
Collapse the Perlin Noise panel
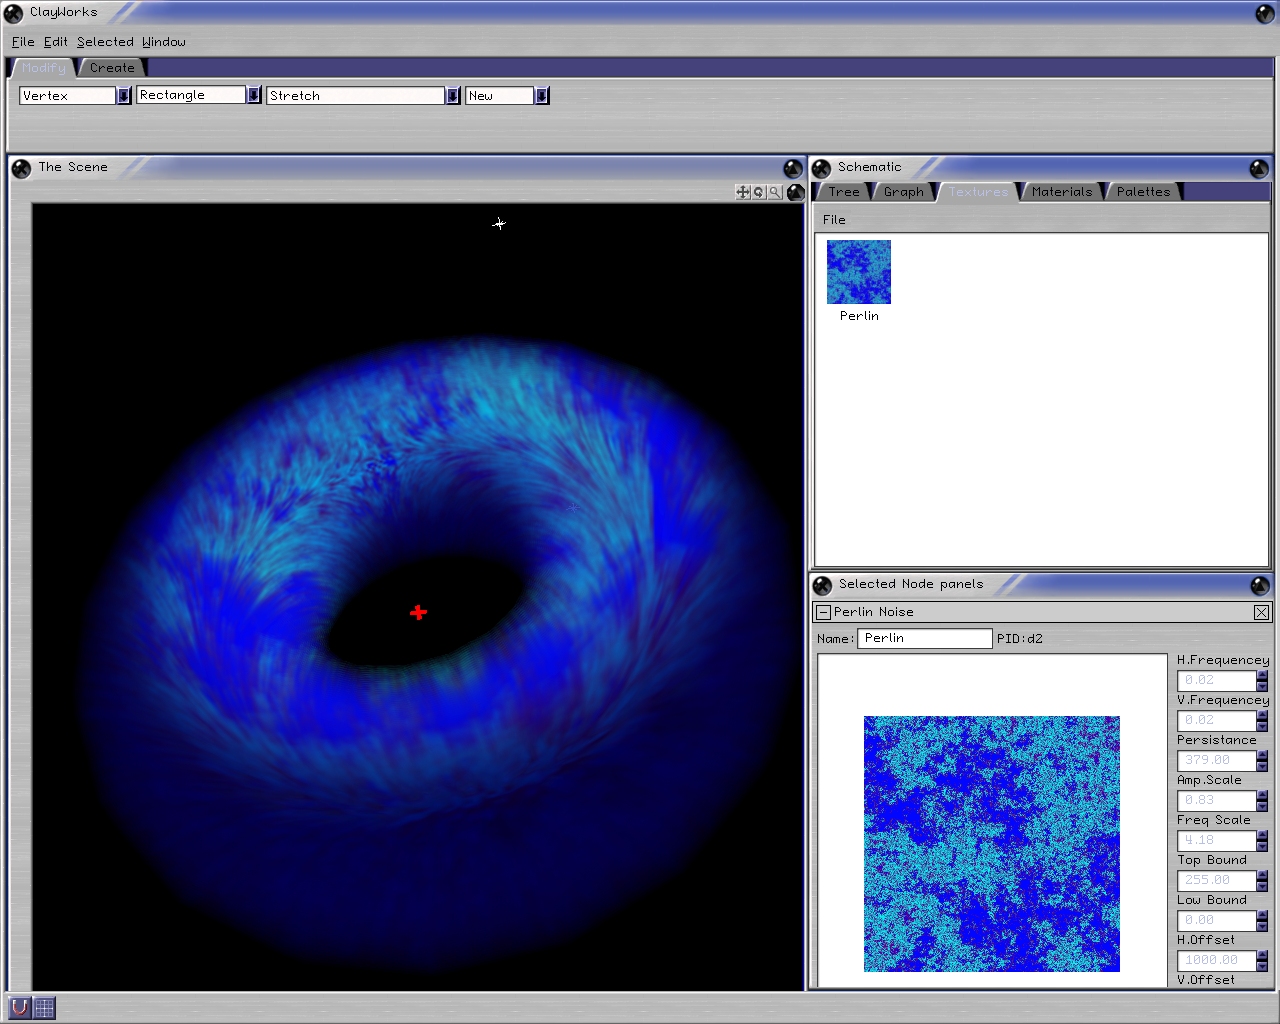click(823, 612)
